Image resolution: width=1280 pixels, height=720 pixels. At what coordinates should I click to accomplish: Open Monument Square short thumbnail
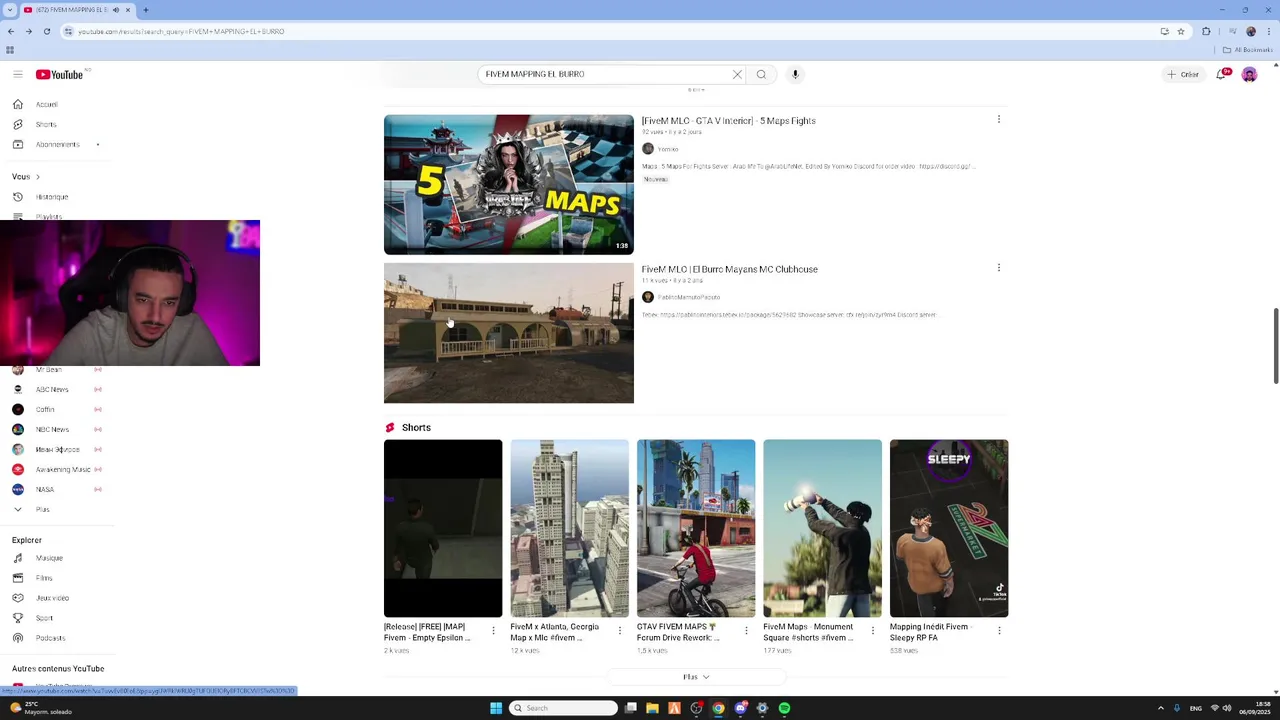pos(823,528)
